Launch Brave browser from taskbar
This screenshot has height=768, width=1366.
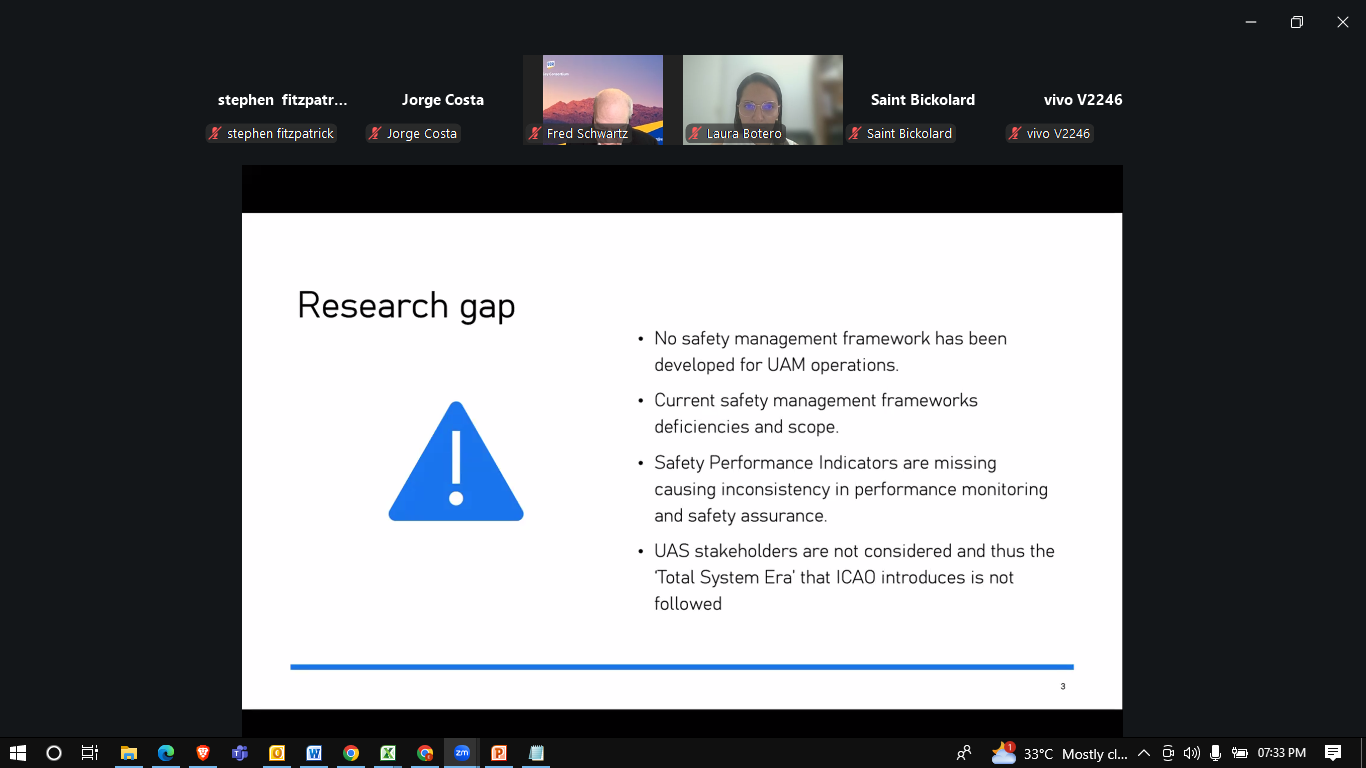point(203,753)
